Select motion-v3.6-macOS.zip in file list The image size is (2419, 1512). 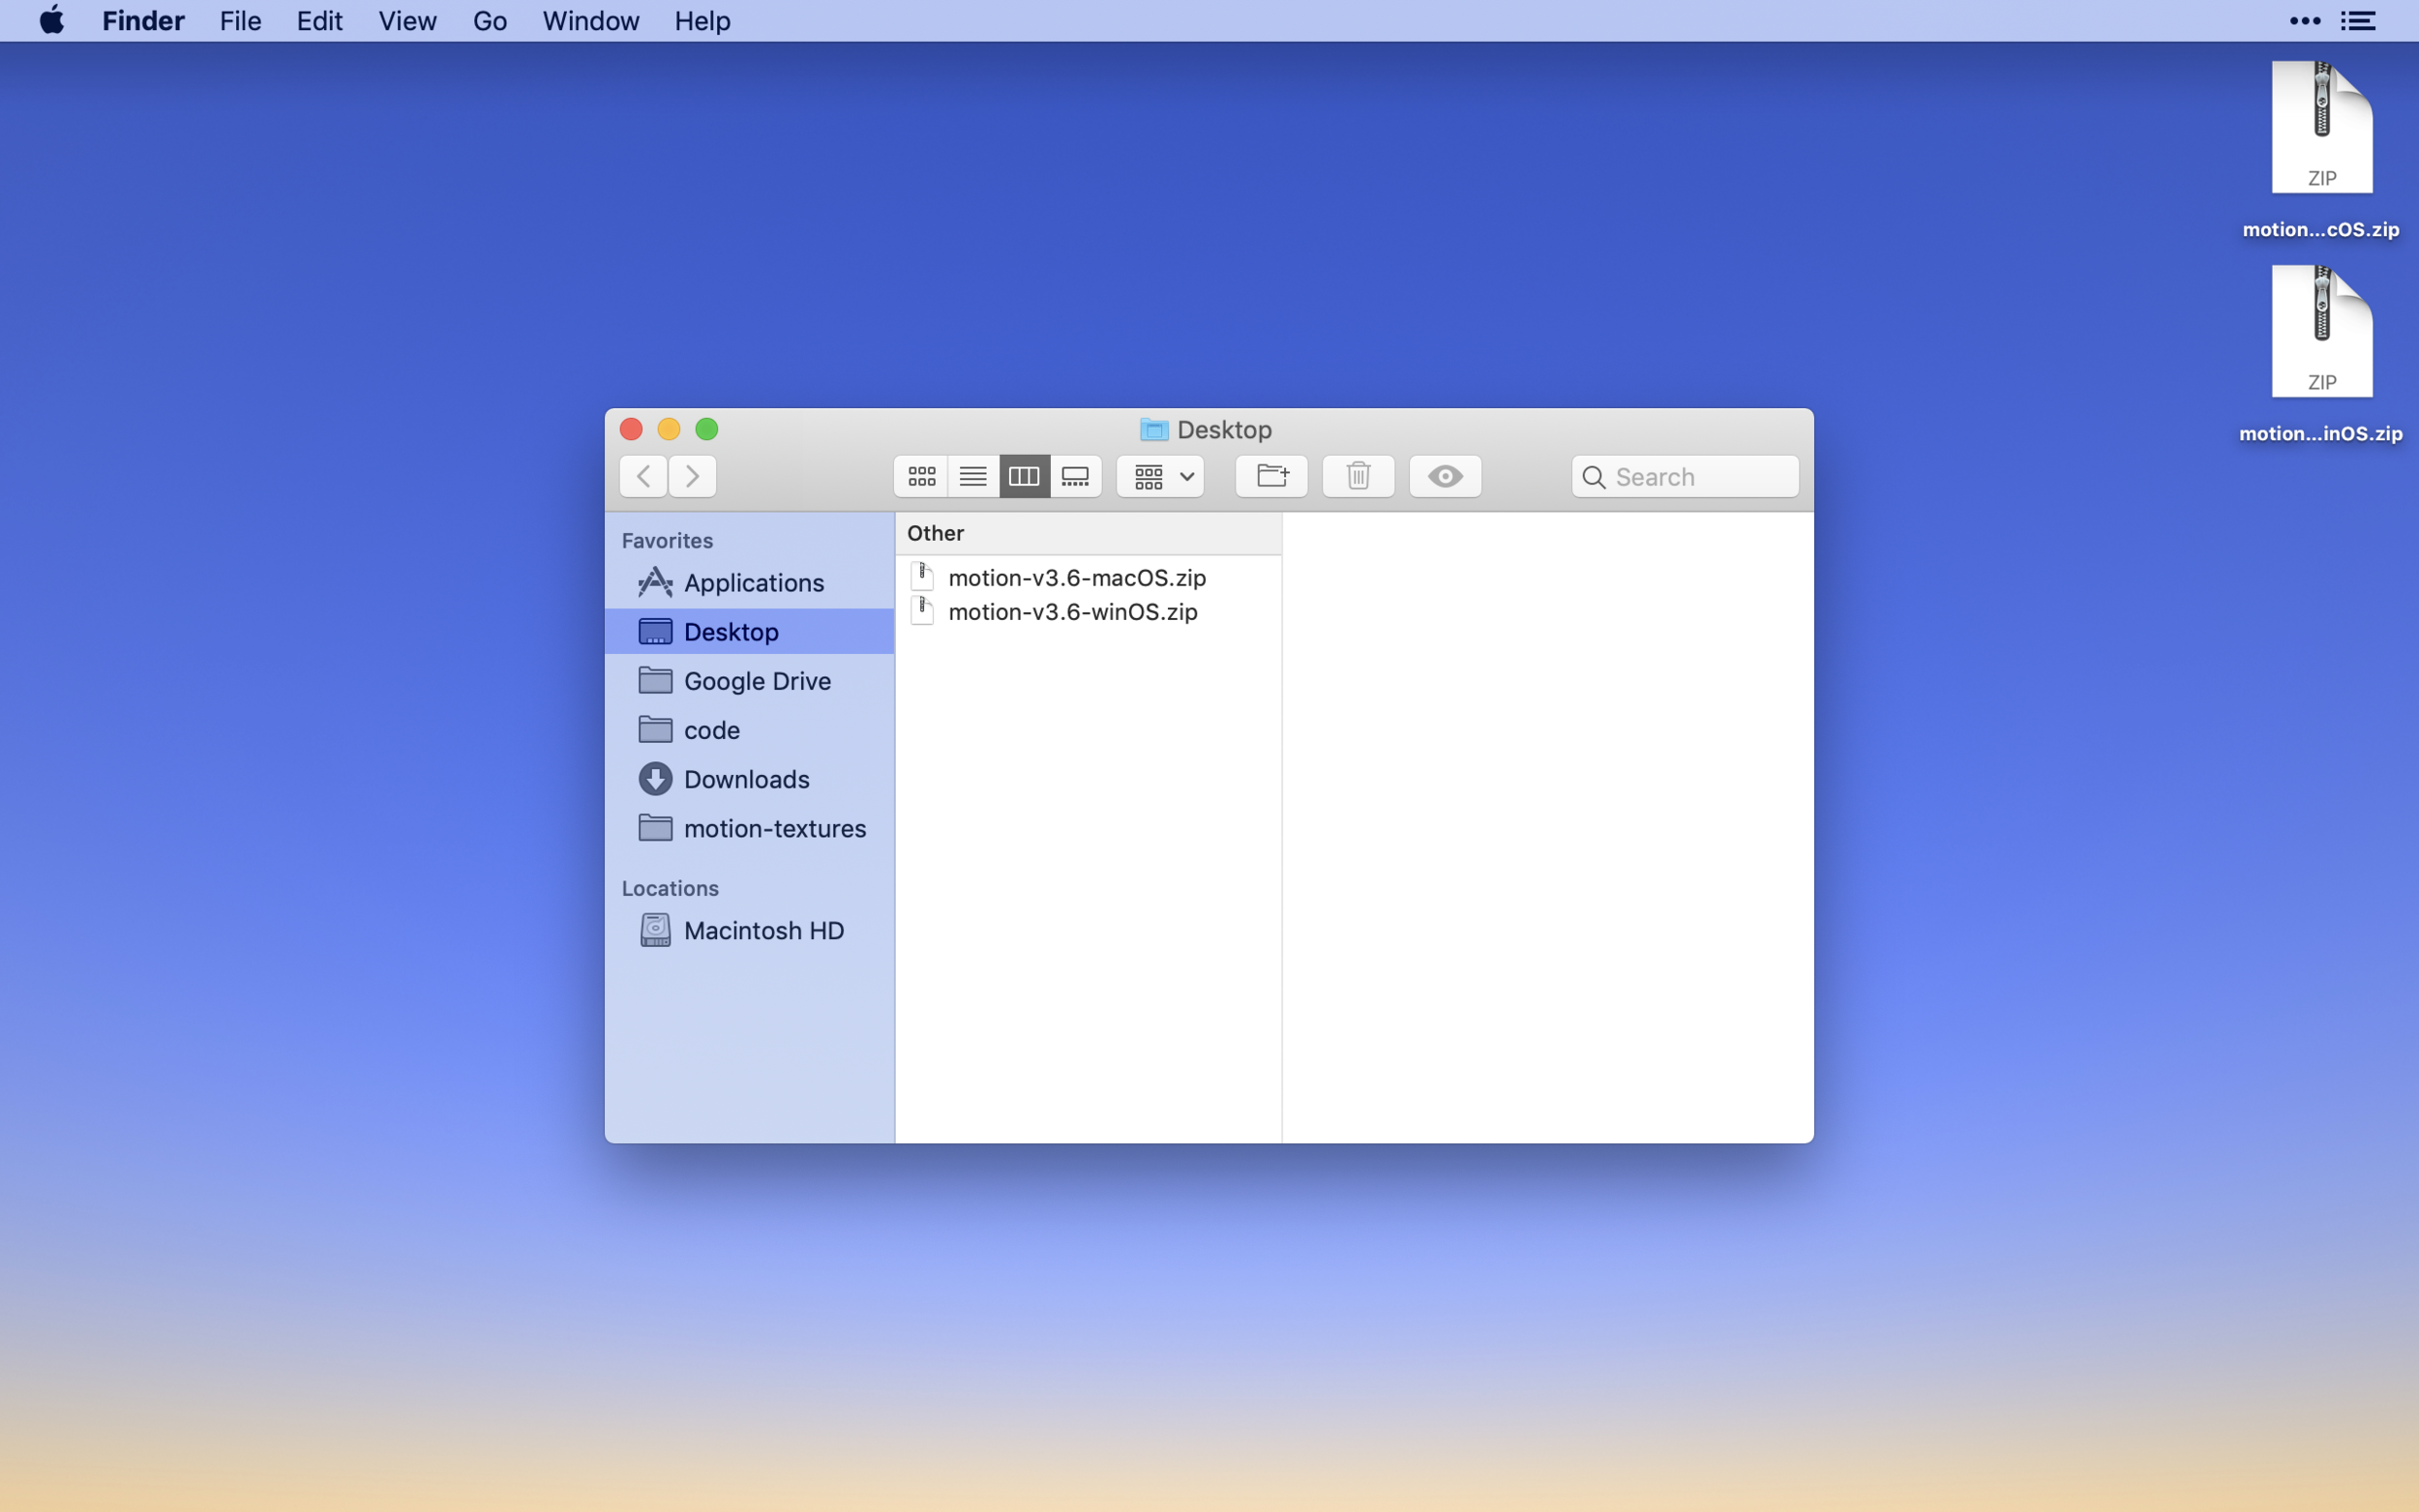pos(1088,578)
